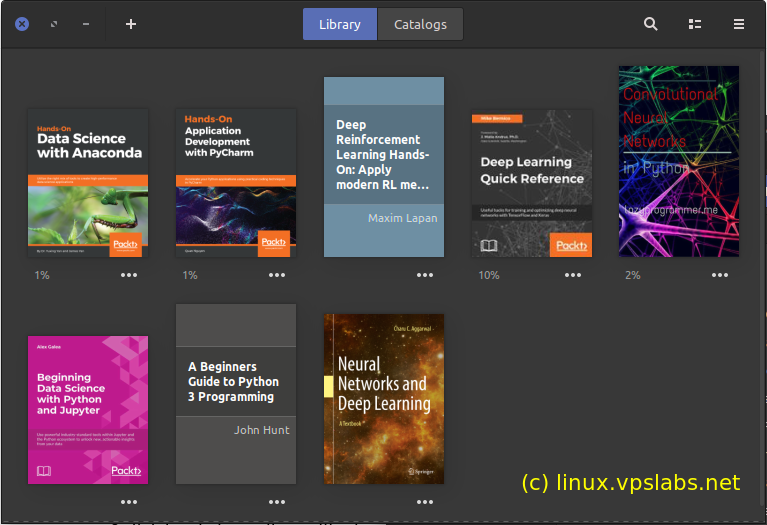Open more options for Deep Learning Quick Reference
The width and height of the screenshot is (767, 525).
573,275
